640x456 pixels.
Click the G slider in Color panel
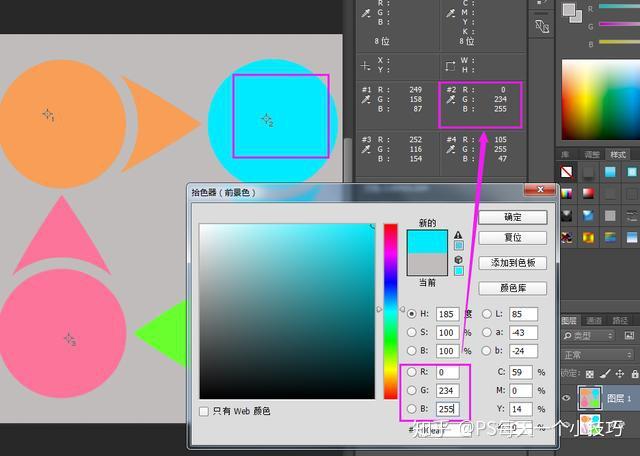[619, 24]
